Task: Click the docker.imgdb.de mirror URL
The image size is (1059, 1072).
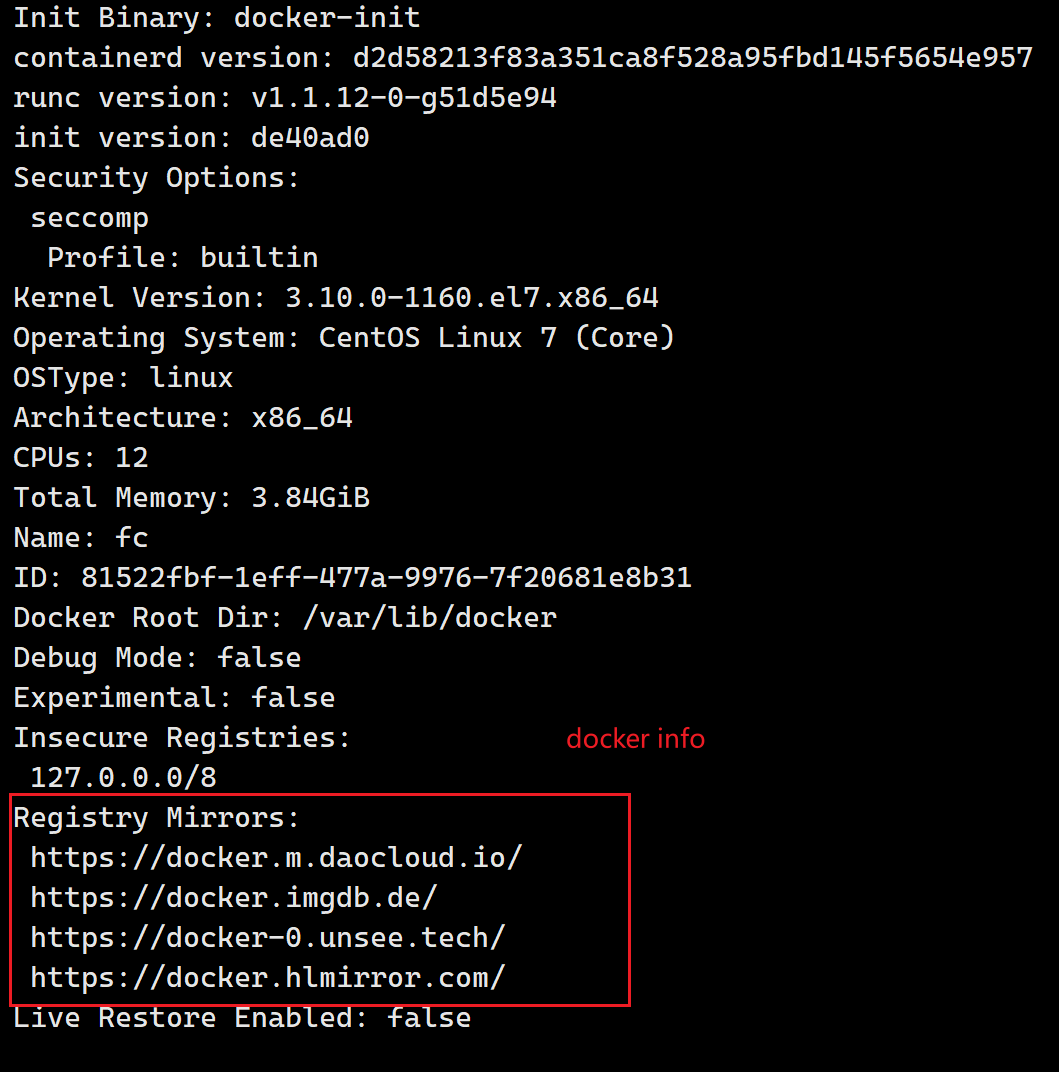Action: tap(233, 898)
